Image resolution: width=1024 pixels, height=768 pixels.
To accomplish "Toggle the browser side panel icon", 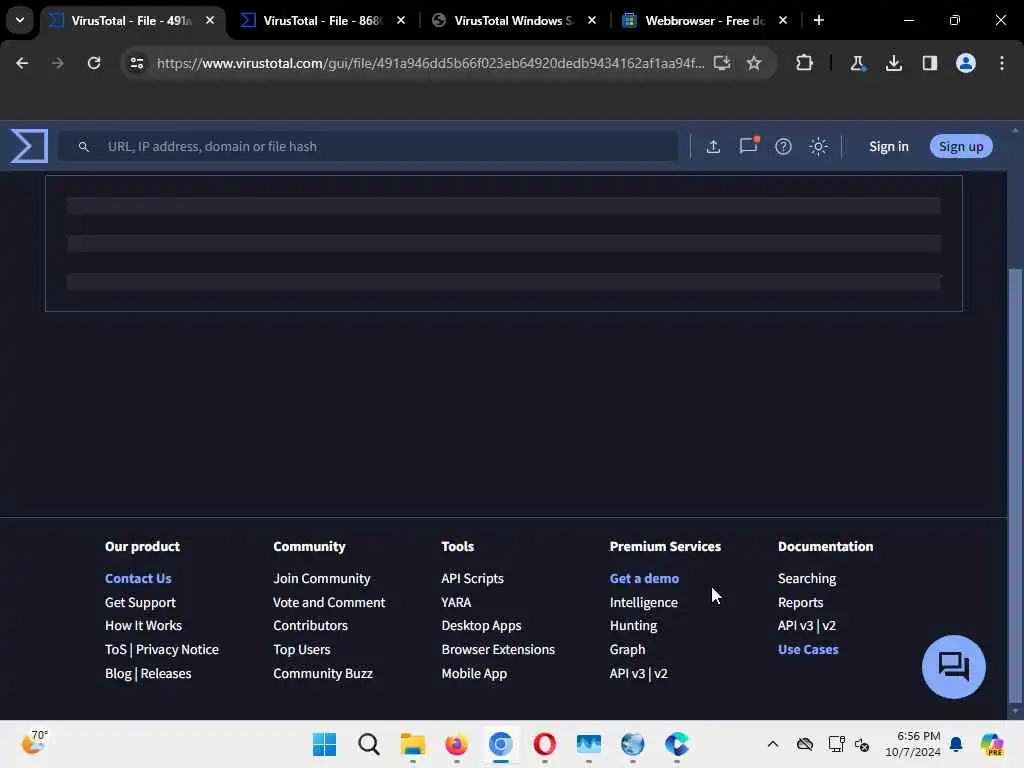I will pyautogui.click(x=930, y=63).
